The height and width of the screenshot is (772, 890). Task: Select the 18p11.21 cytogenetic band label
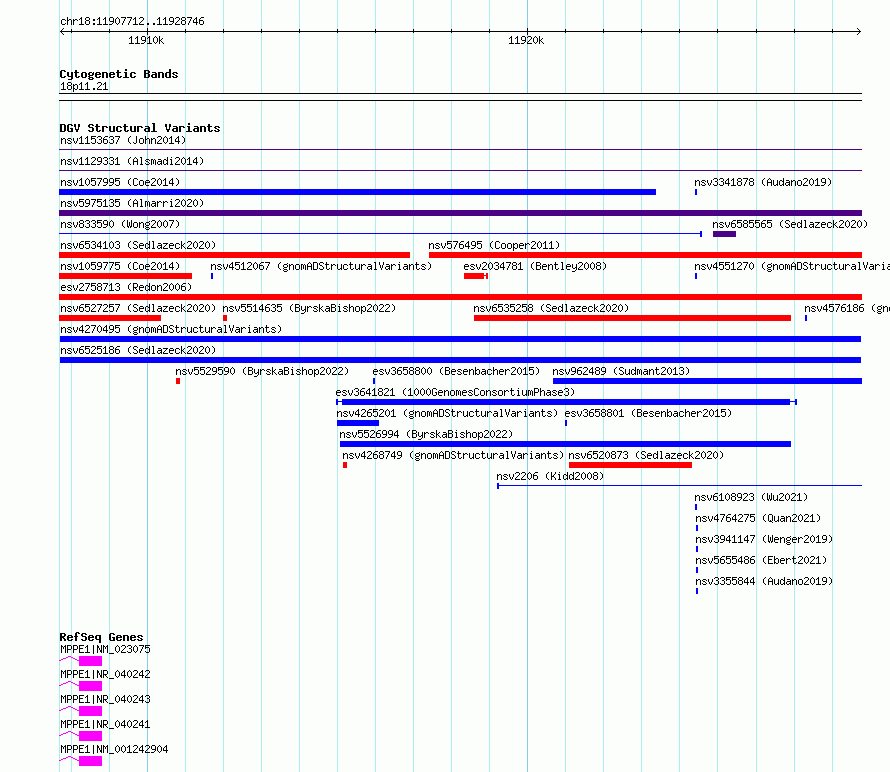pos(84,86)
